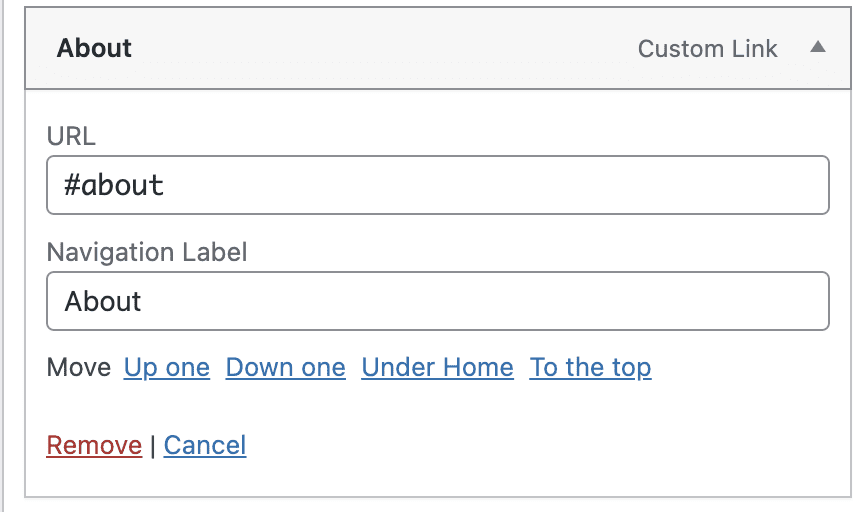Click the Move label text

tap(78, 368)
